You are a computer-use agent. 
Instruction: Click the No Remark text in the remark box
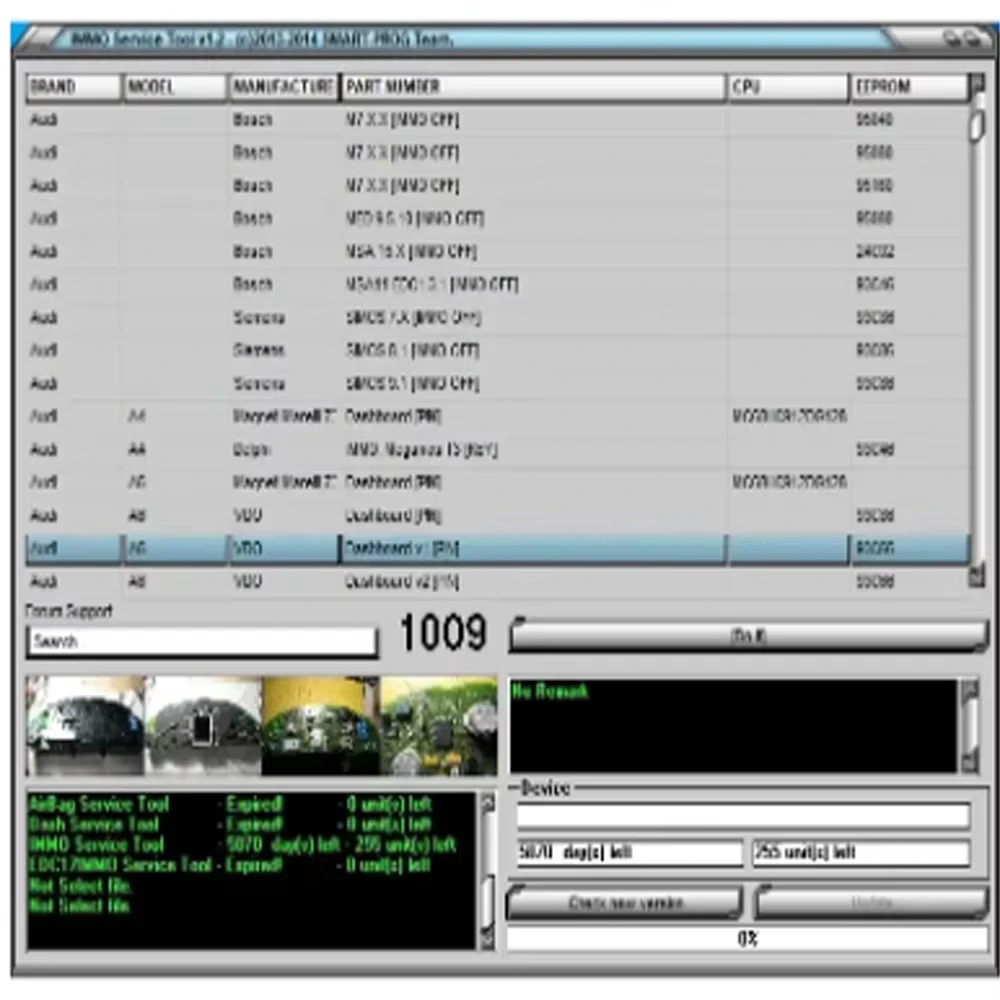550,692
